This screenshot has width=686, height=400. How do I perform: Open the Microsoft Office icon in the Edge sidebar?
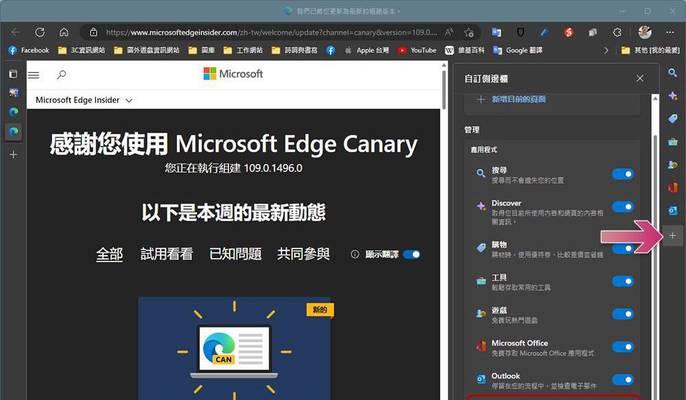[672, 188]
